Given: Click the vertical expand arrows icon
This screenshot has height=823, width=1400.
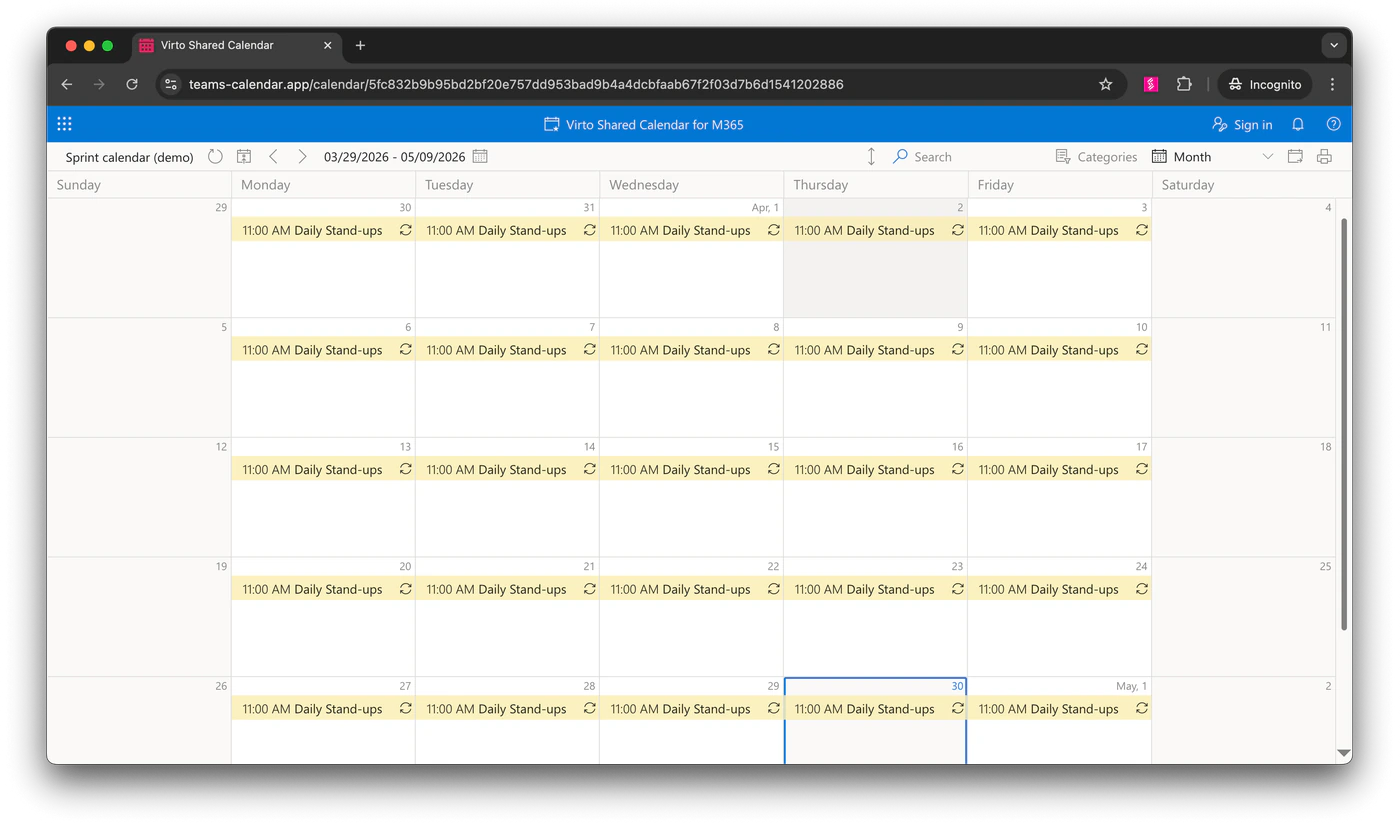Looking at the screenshot, I should [871, 157].
